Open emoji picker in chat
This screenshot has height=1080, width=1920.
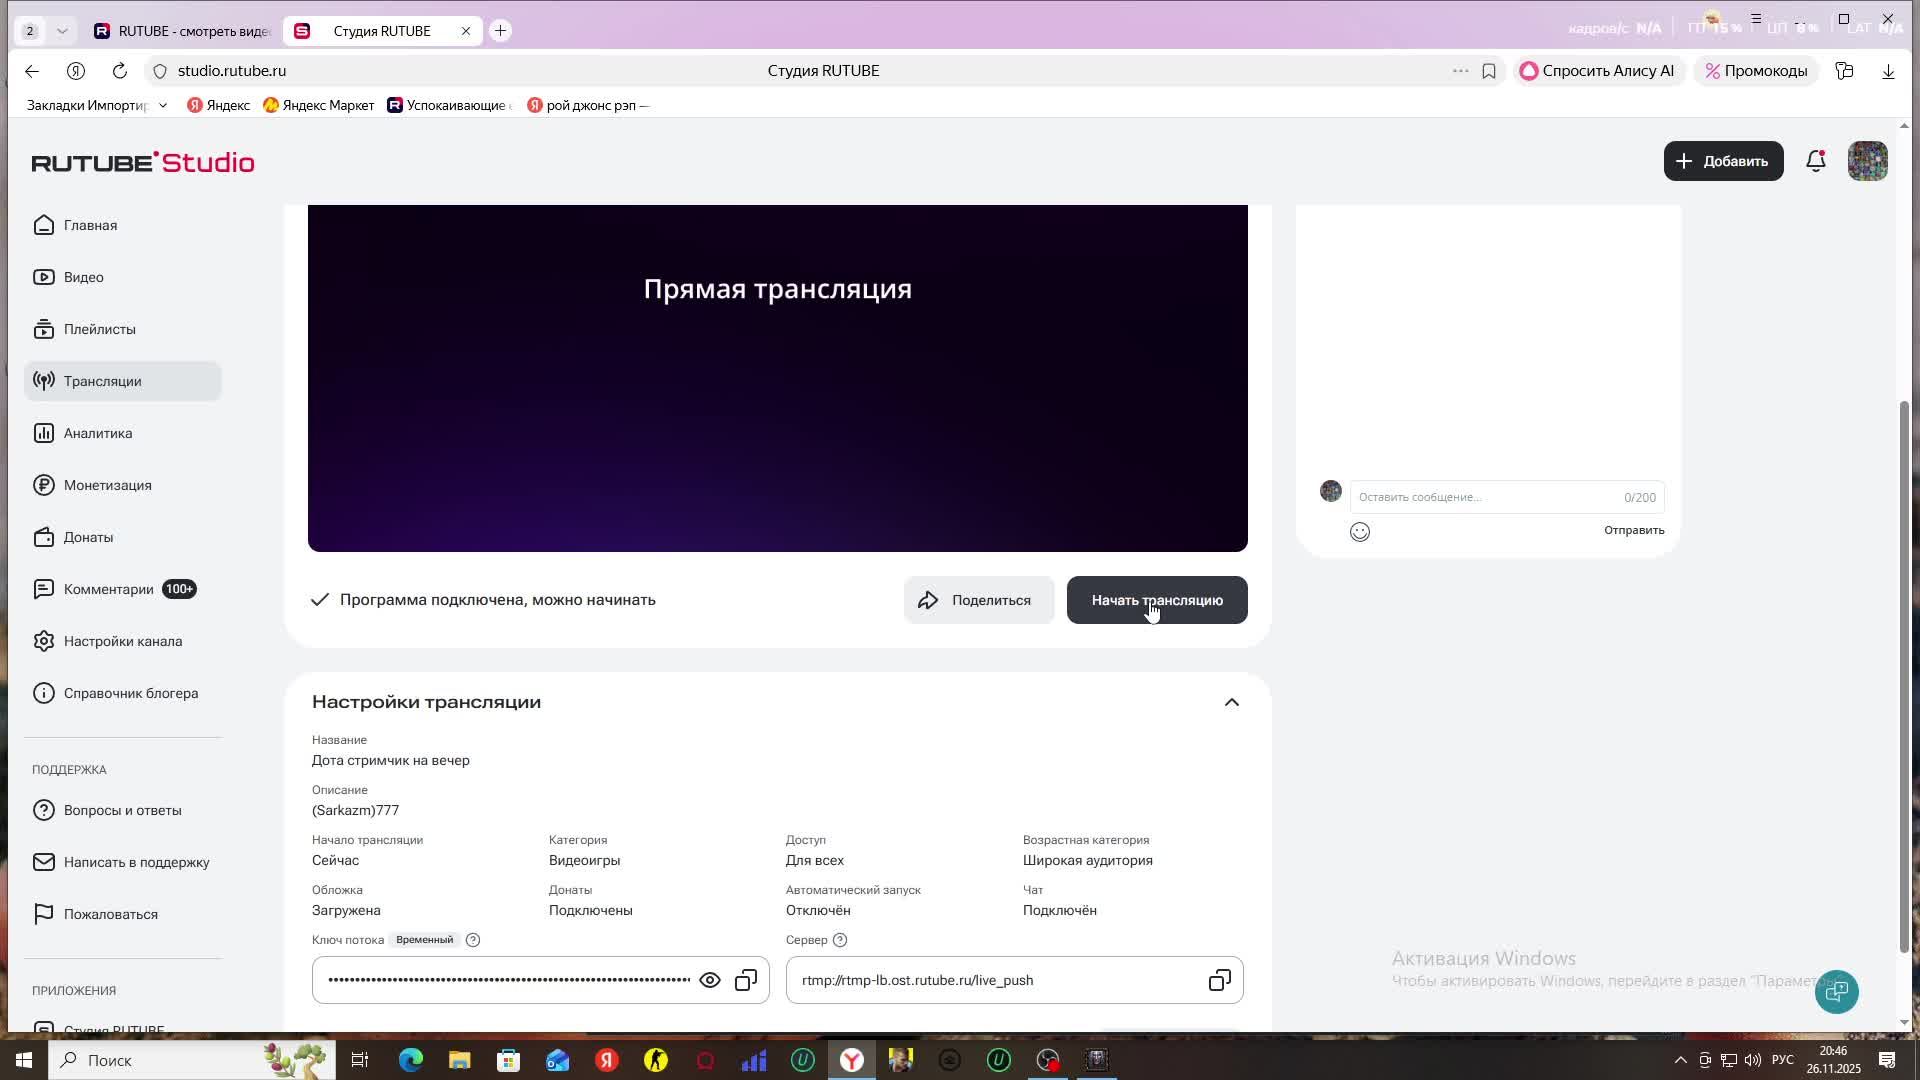click(1360, 531)
